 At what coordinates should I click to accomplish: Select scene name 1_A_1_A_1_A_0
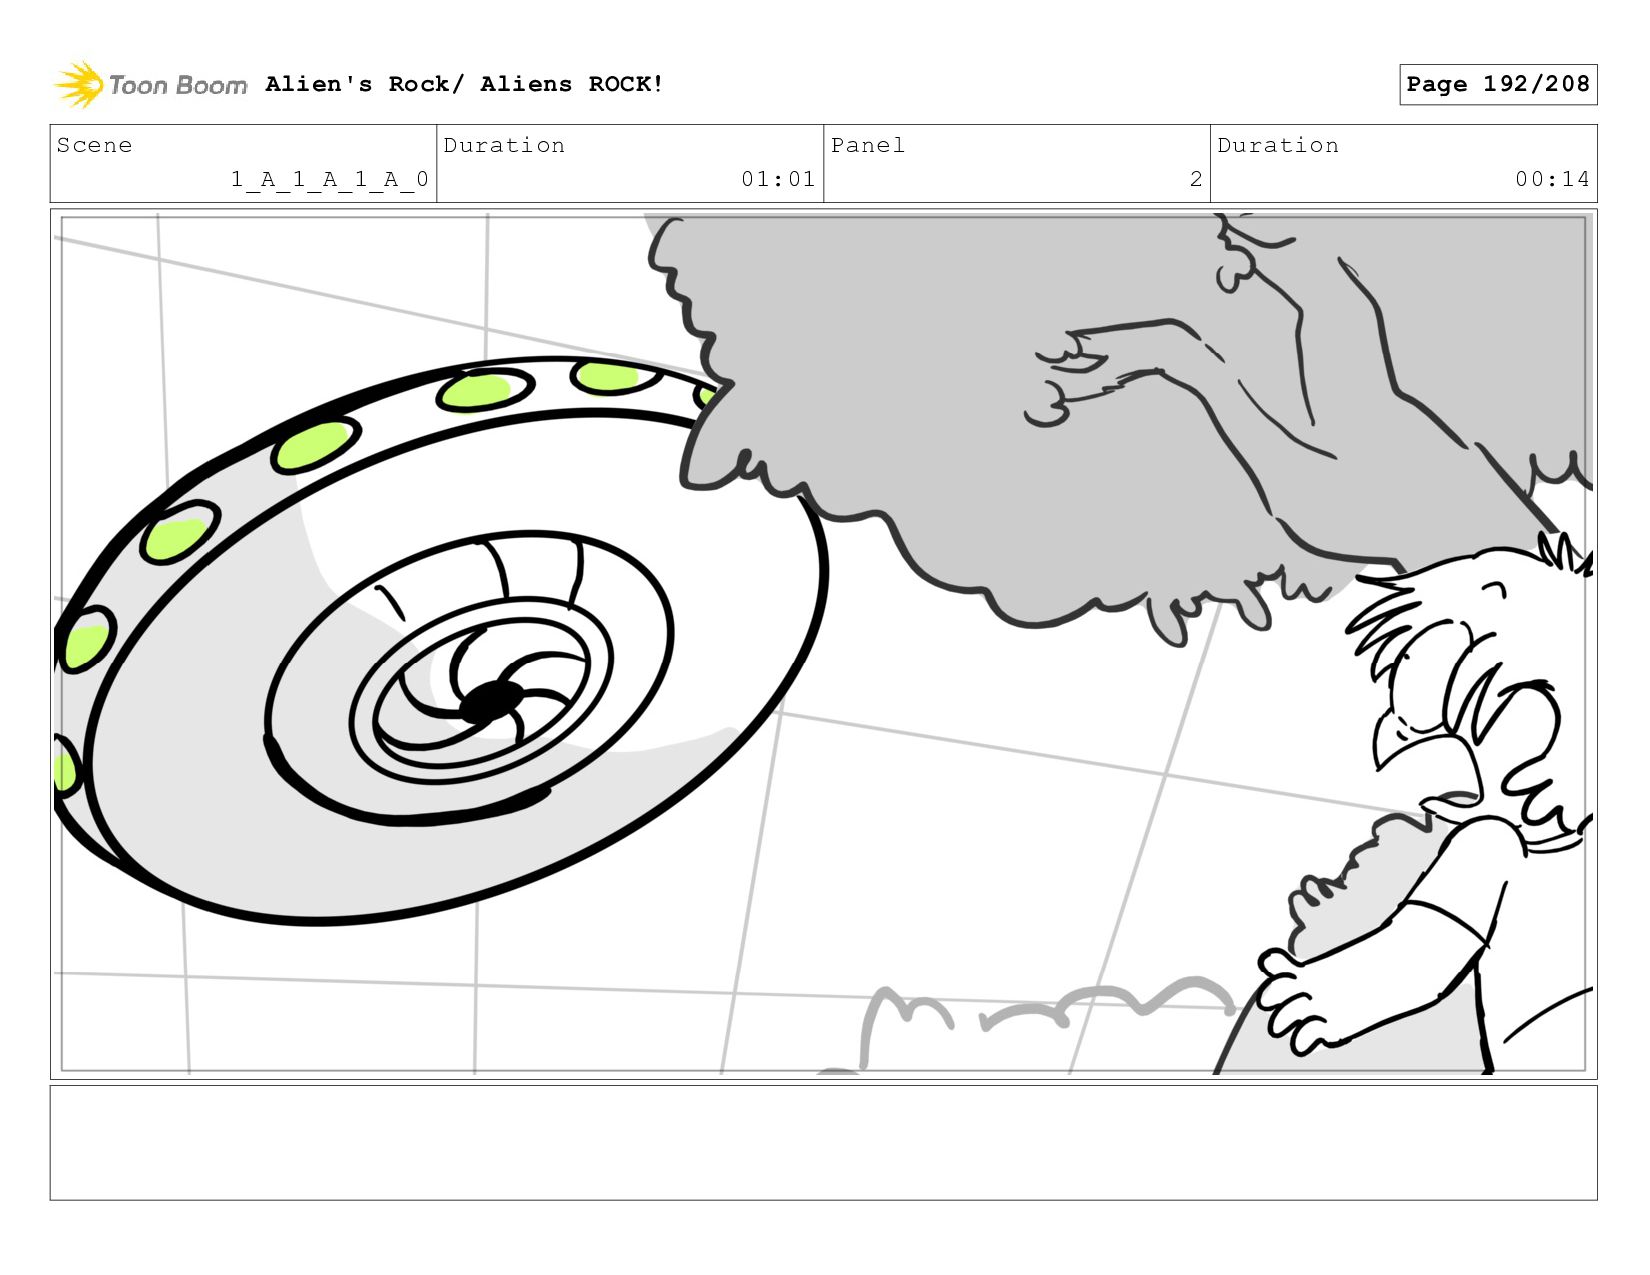tap(329, 179)
